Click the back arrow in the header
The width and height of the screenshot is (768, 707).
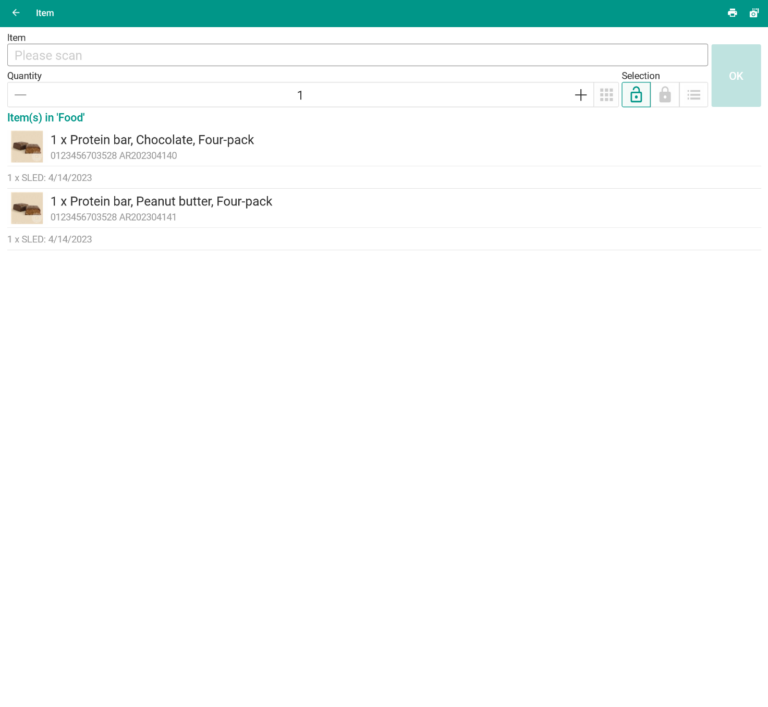tap(16, 13)
